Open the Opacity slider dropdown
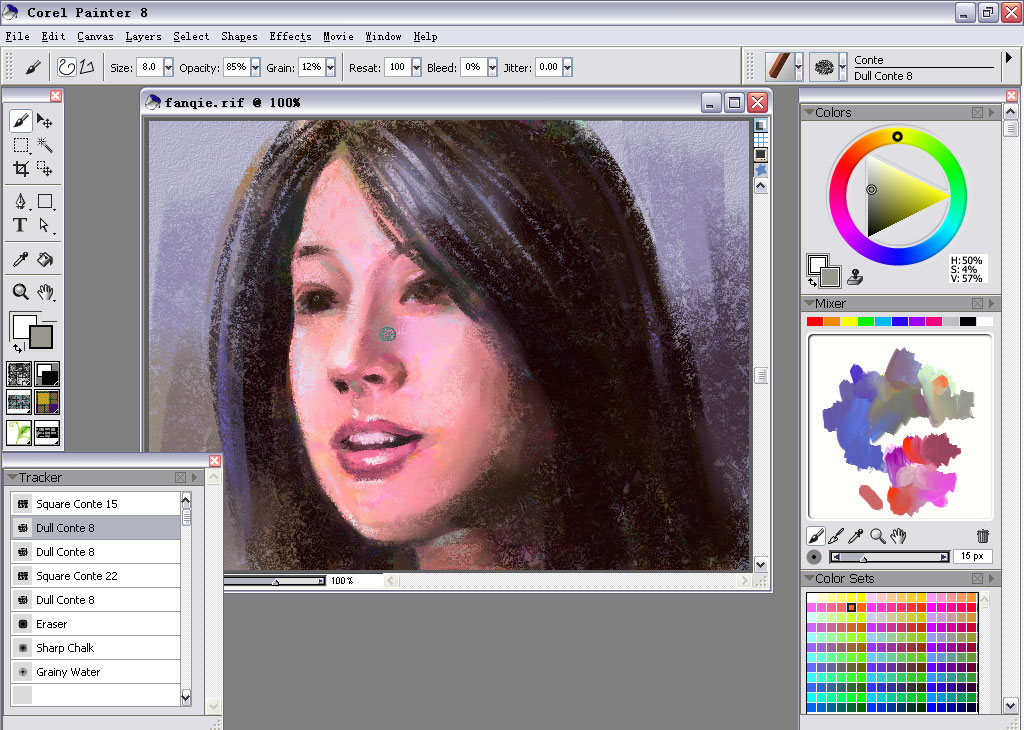This screenshot has height=730, width=1024. pos(255,67)
